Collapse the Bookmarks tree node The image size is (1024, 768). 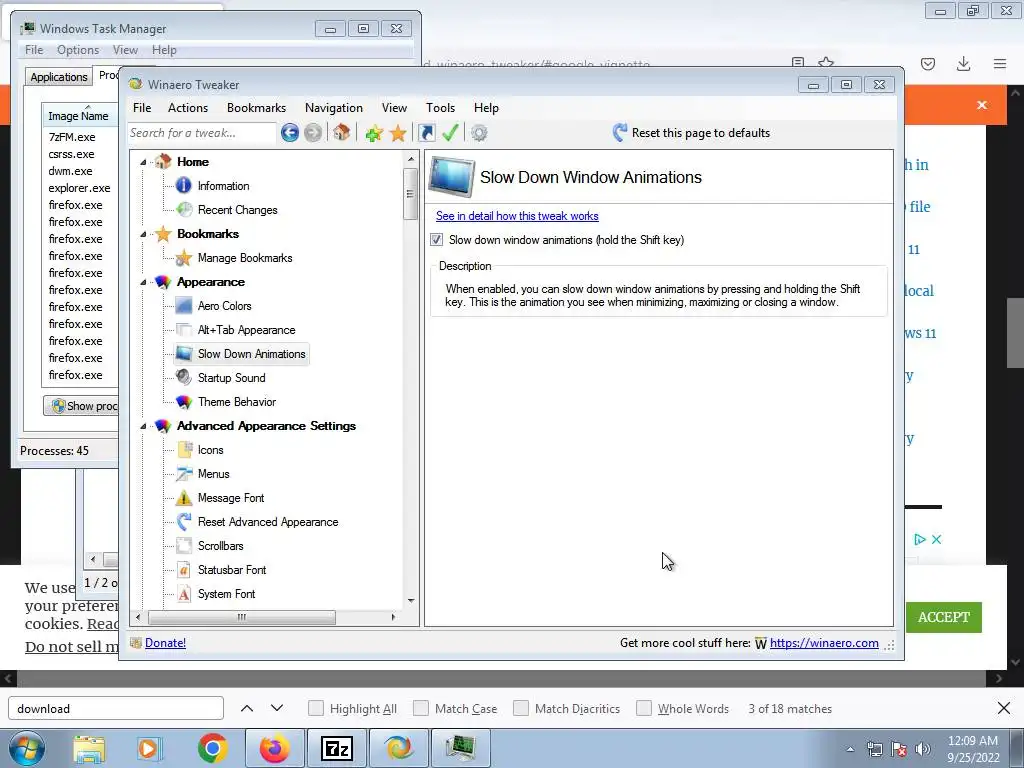pyautogui.click(x=144, y=234)
